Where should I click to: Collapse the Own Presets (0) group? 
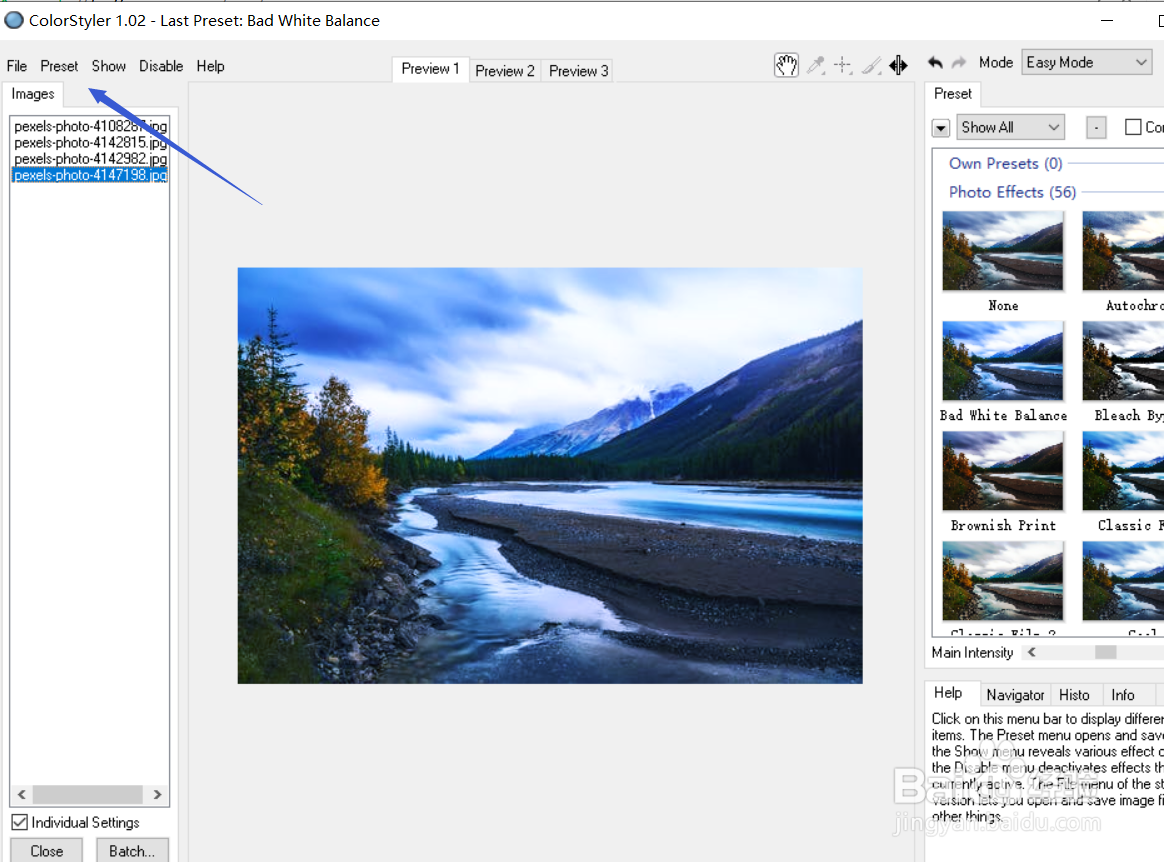click(1005, 163)
